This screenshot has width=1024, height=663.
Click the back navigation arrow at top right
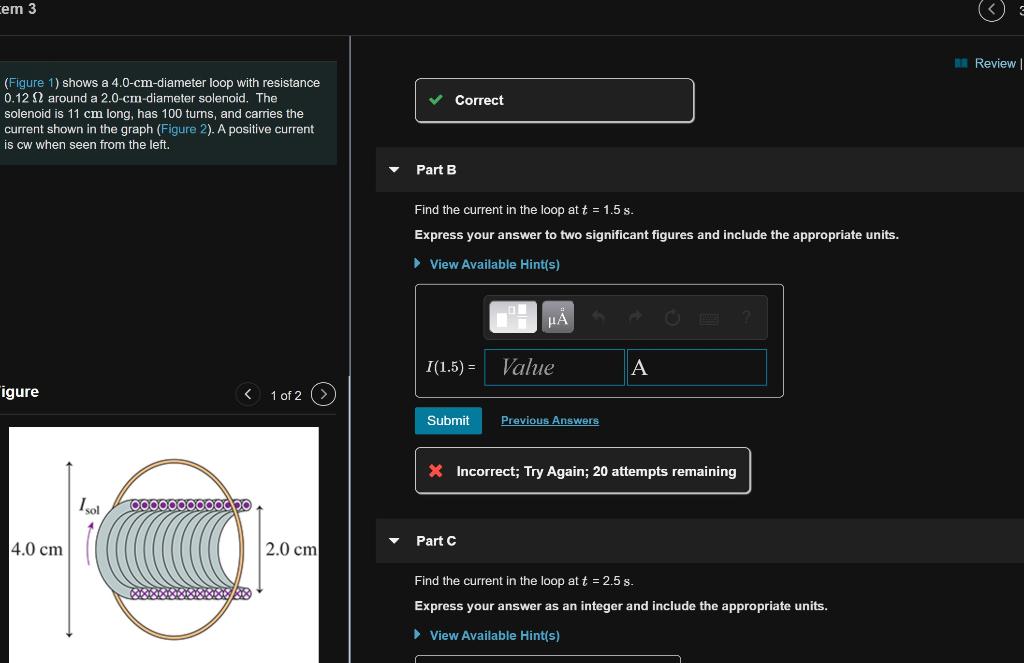[991, 11]
